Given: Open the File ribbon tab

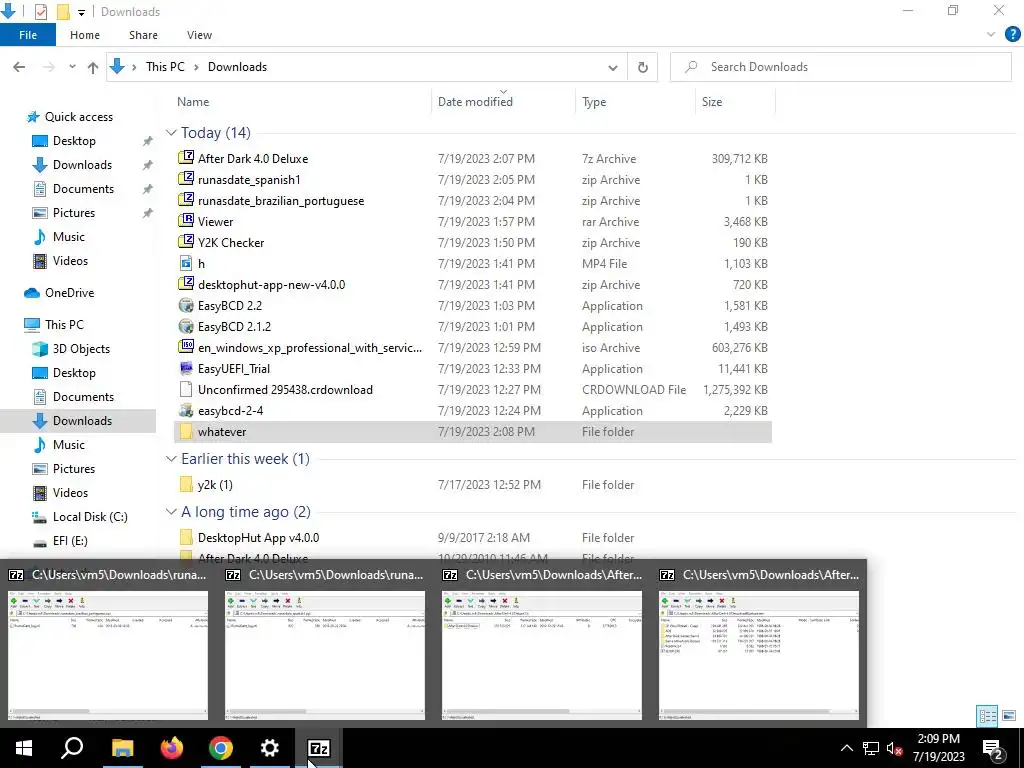Looking at the screenshot, I should (28, 35).
